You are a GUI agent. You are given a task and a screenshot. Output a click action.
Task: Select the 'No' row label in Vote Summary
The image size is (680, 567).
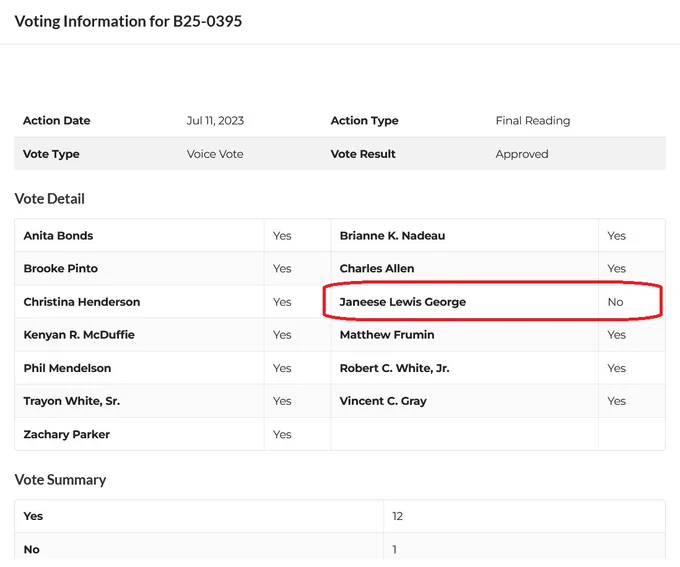32,550
